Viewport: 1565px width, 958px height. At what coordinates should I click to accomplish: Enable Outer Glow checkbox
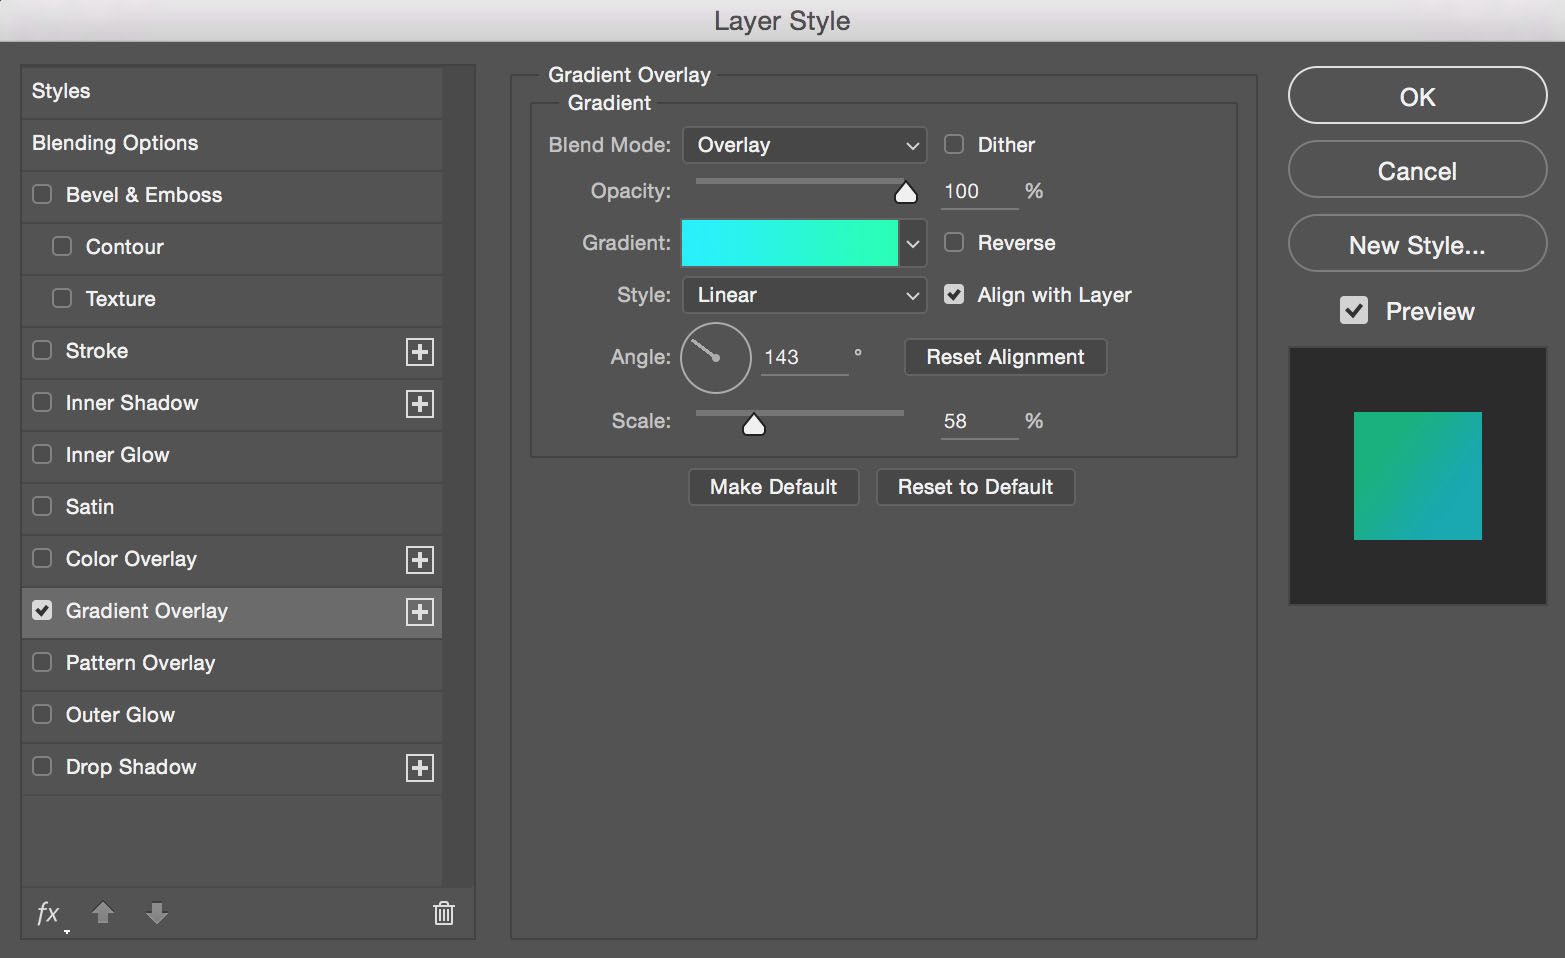pos(42,714)
